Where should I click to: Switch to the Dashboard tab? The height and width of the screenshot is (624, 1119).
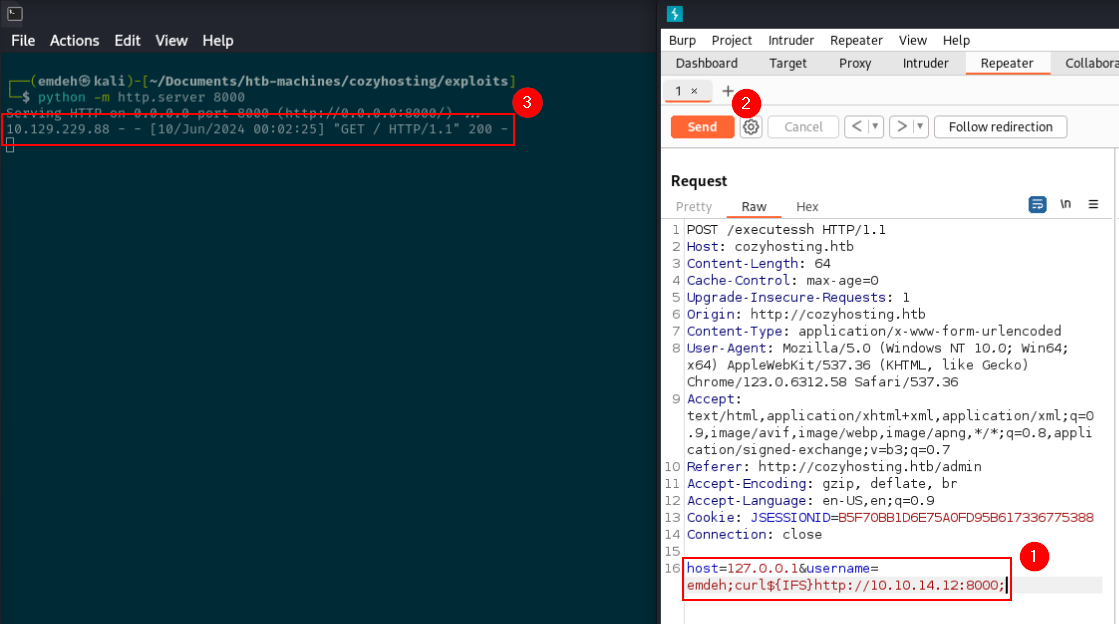pyautogui.click(x=707, y=64)
